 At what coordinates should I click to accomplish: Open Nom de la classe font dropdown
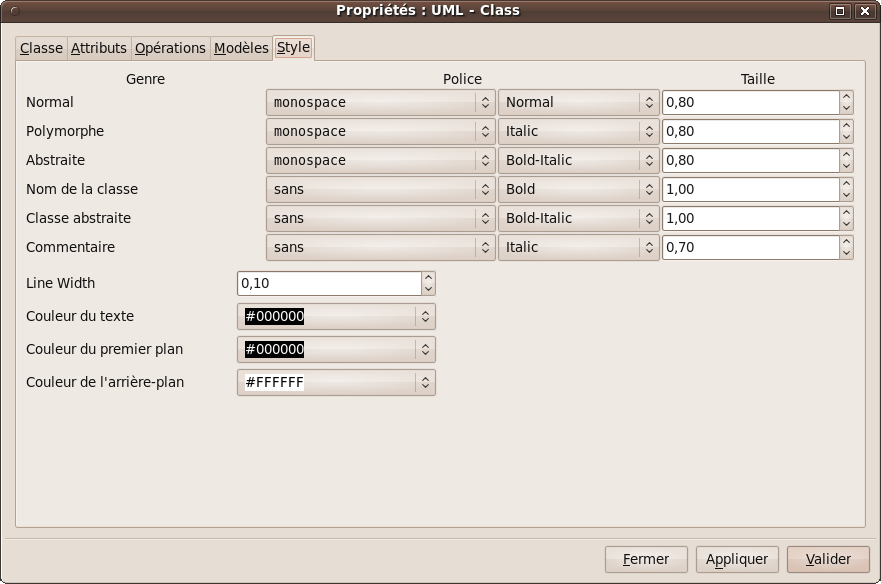click(x=380, y=189)
